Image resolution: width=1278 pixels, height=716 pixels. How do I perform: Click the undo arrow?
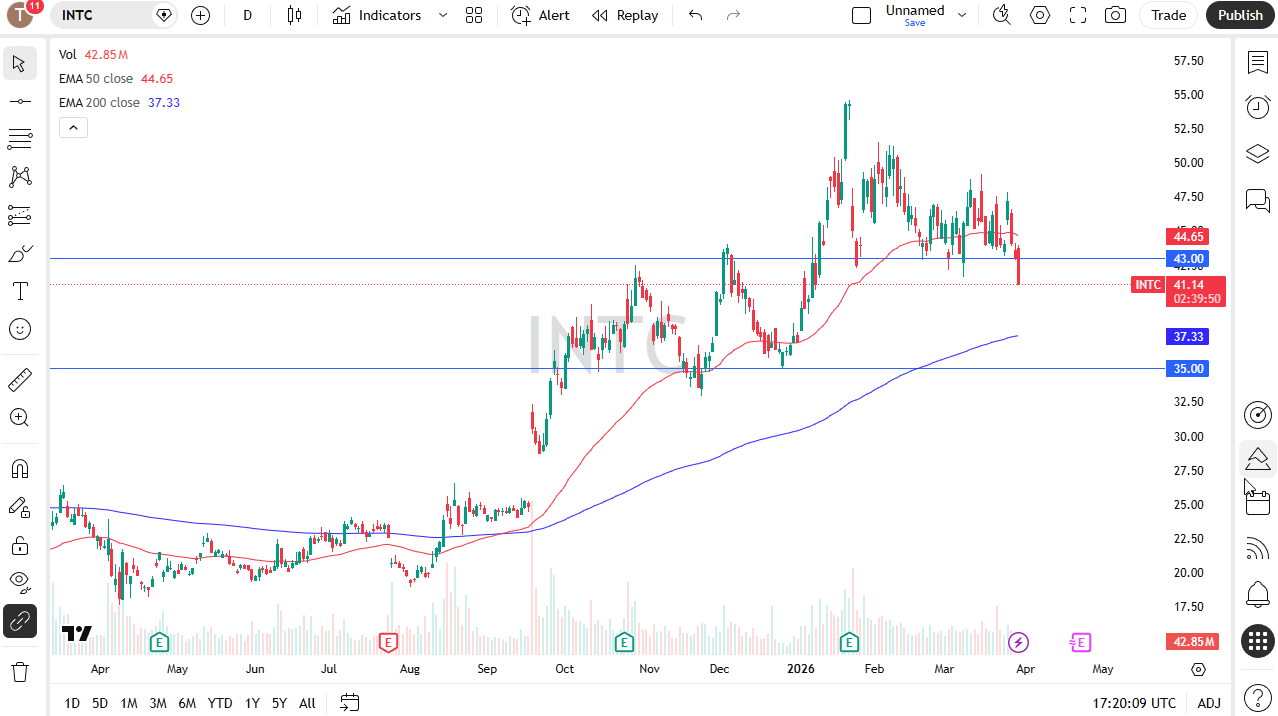click(696, 15)
